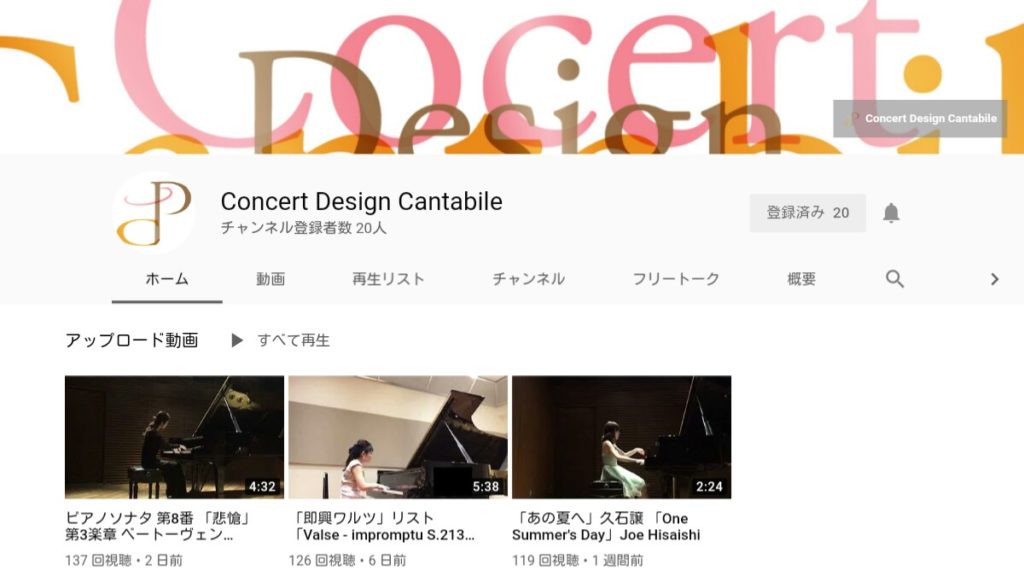
Task: Open the 動画 tab
Action: pyautogui.click(x=270, y=279)
